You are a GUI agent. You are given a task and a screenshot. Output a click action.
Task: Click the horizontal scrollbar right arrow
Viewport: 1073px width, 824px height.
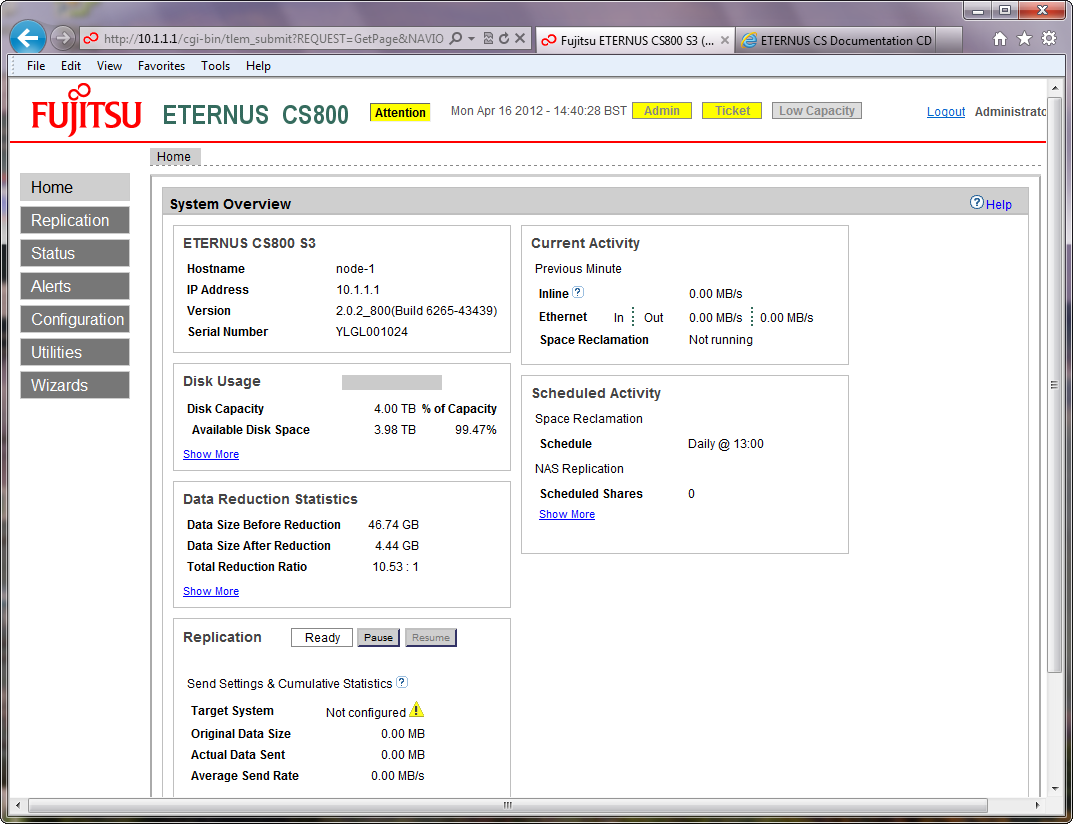1039,805
